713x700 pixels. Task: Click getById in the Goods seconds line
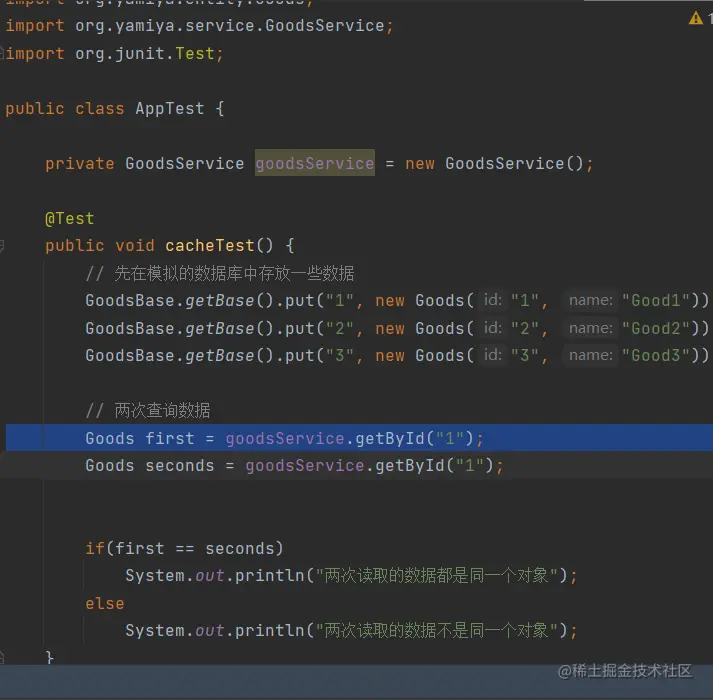pos(410,466)
